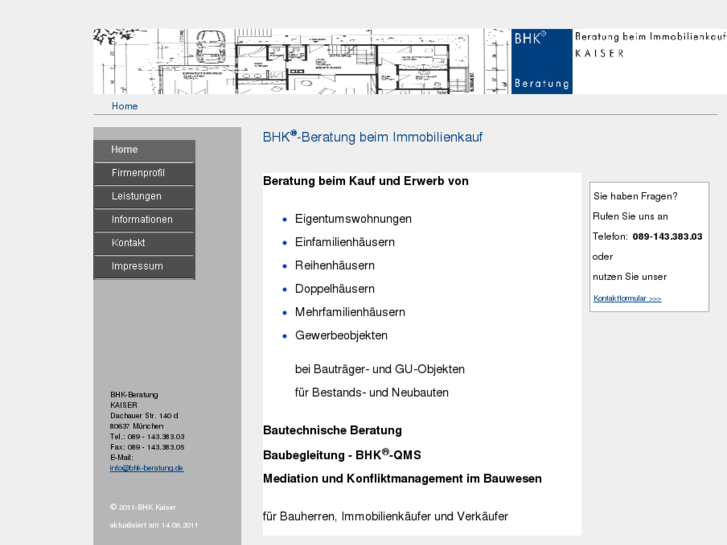
Task: View the Impressum page
Action: [144, 267]
